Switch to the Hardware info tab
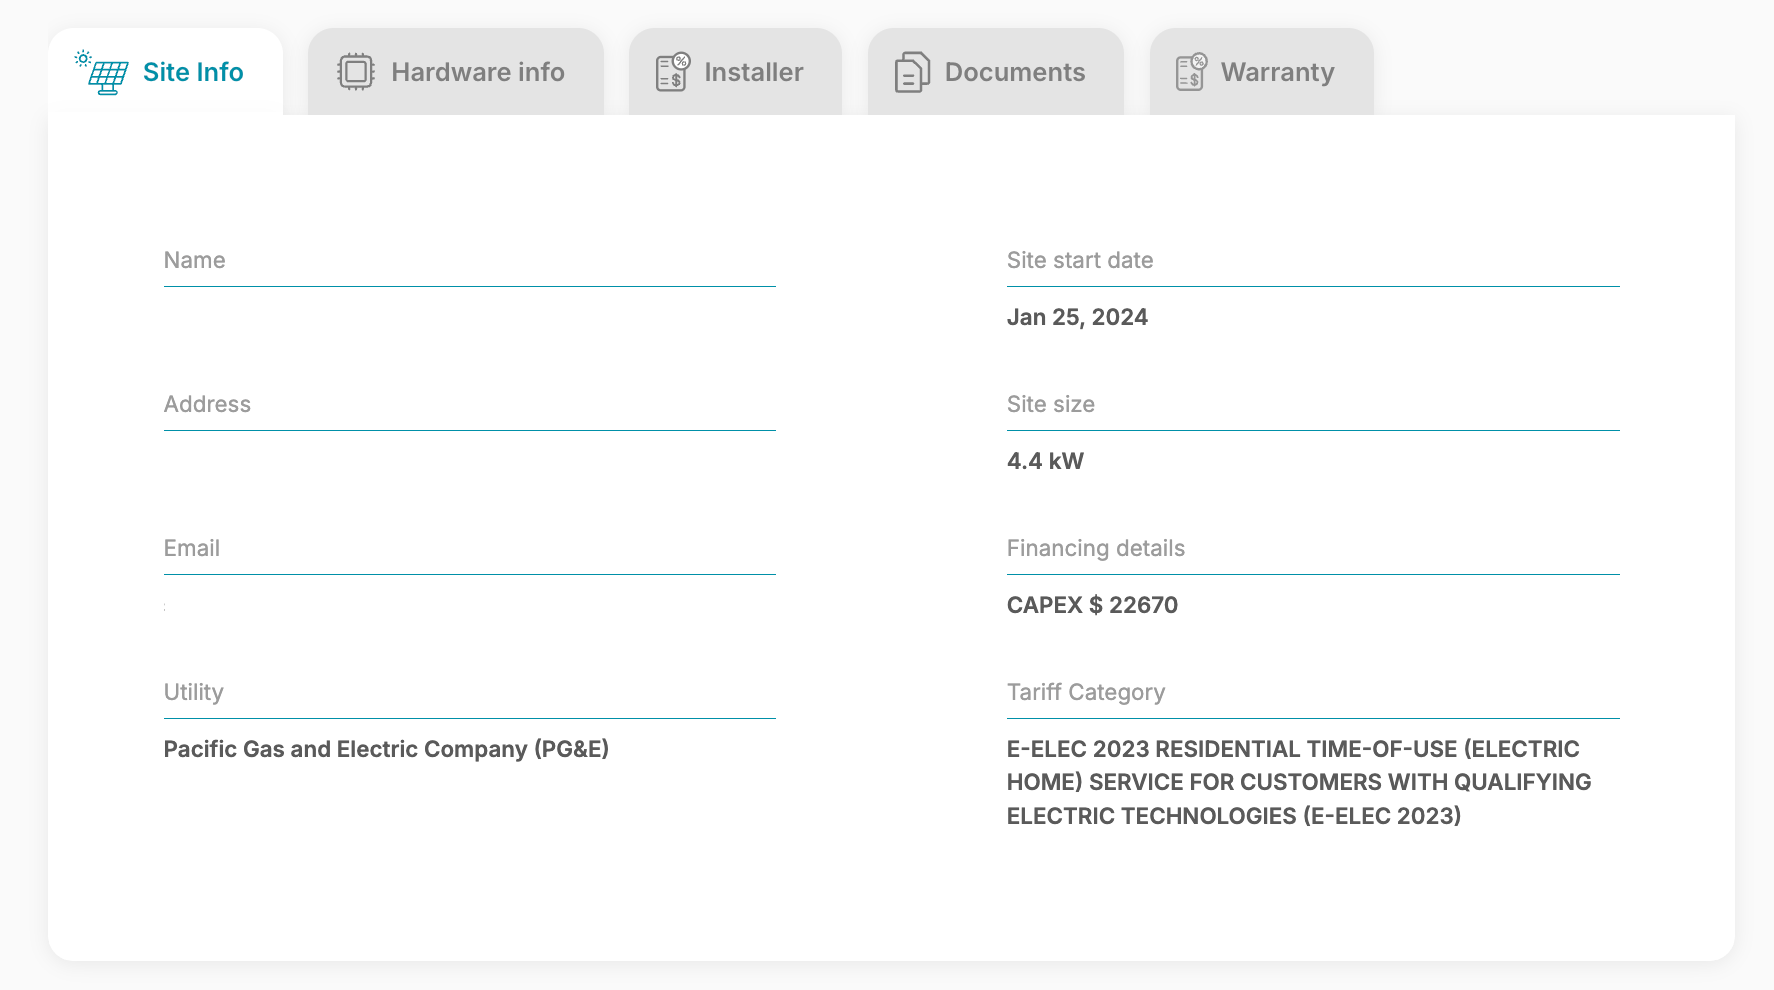1774x990 pixels. point(456,72)
